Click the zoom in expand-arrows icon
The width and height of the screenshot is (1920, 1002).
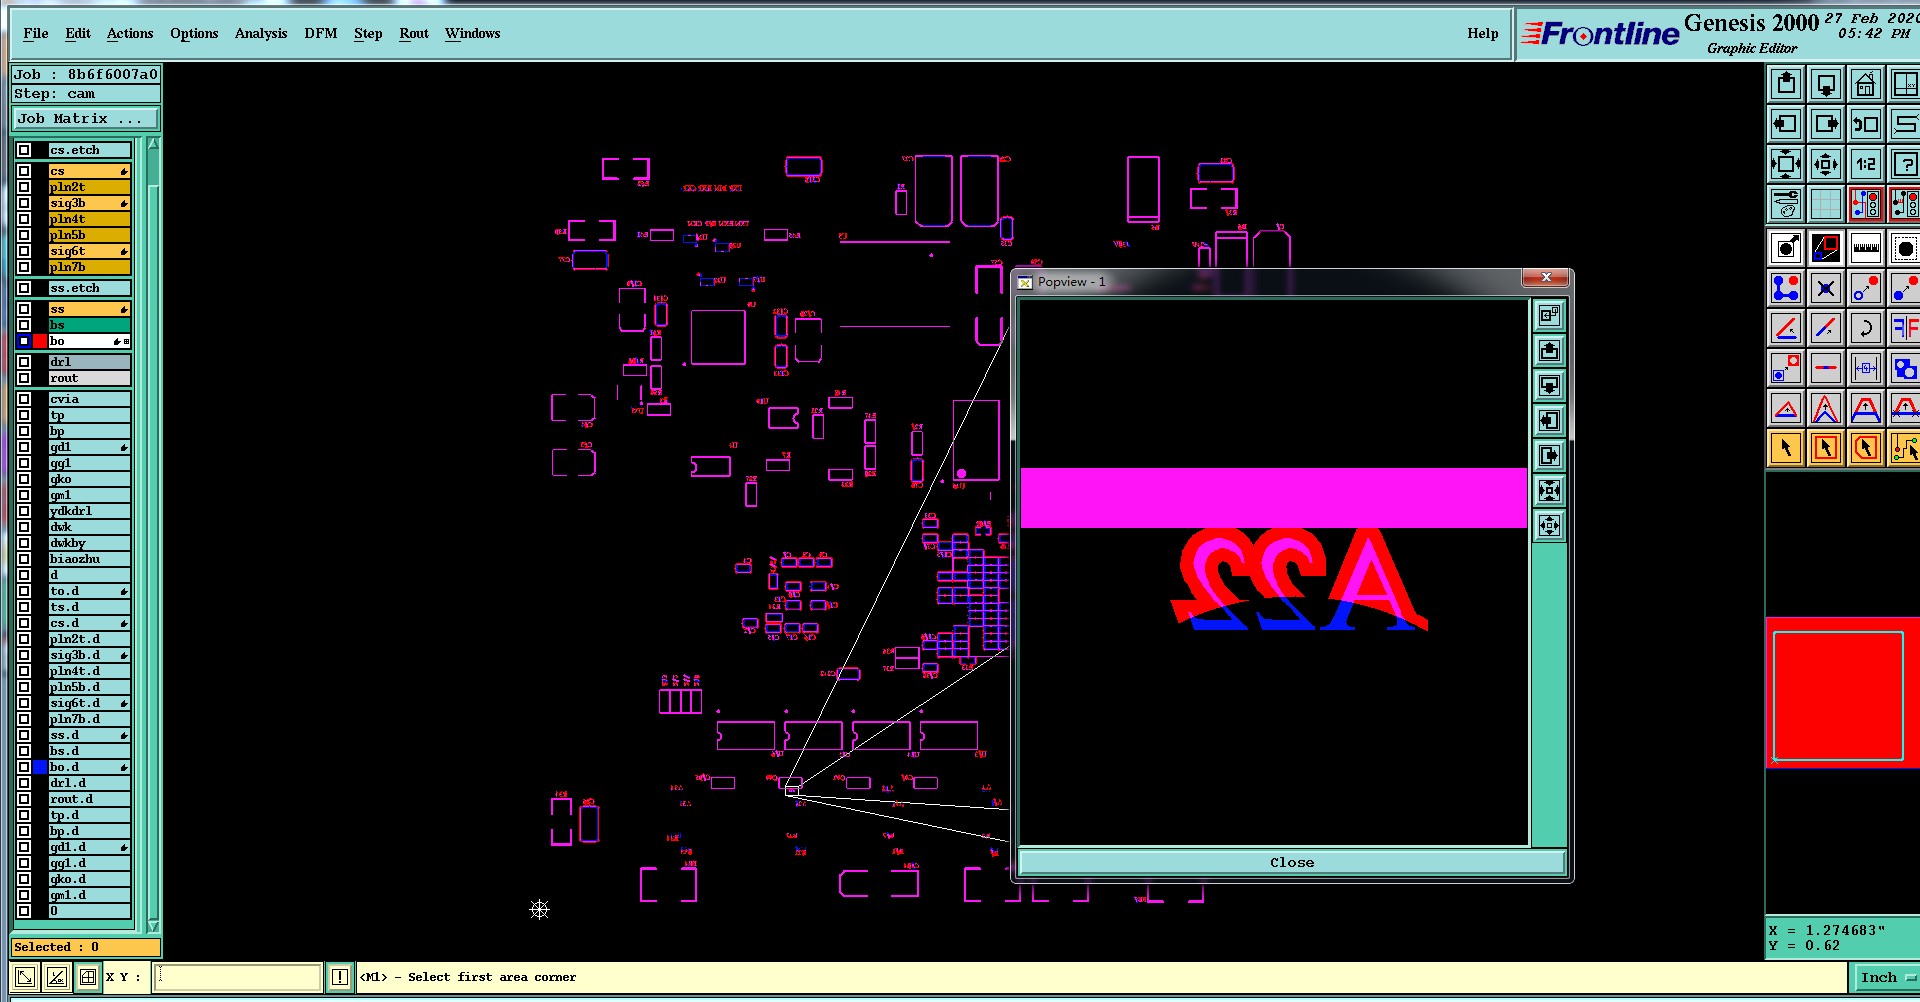point(1786,165)
